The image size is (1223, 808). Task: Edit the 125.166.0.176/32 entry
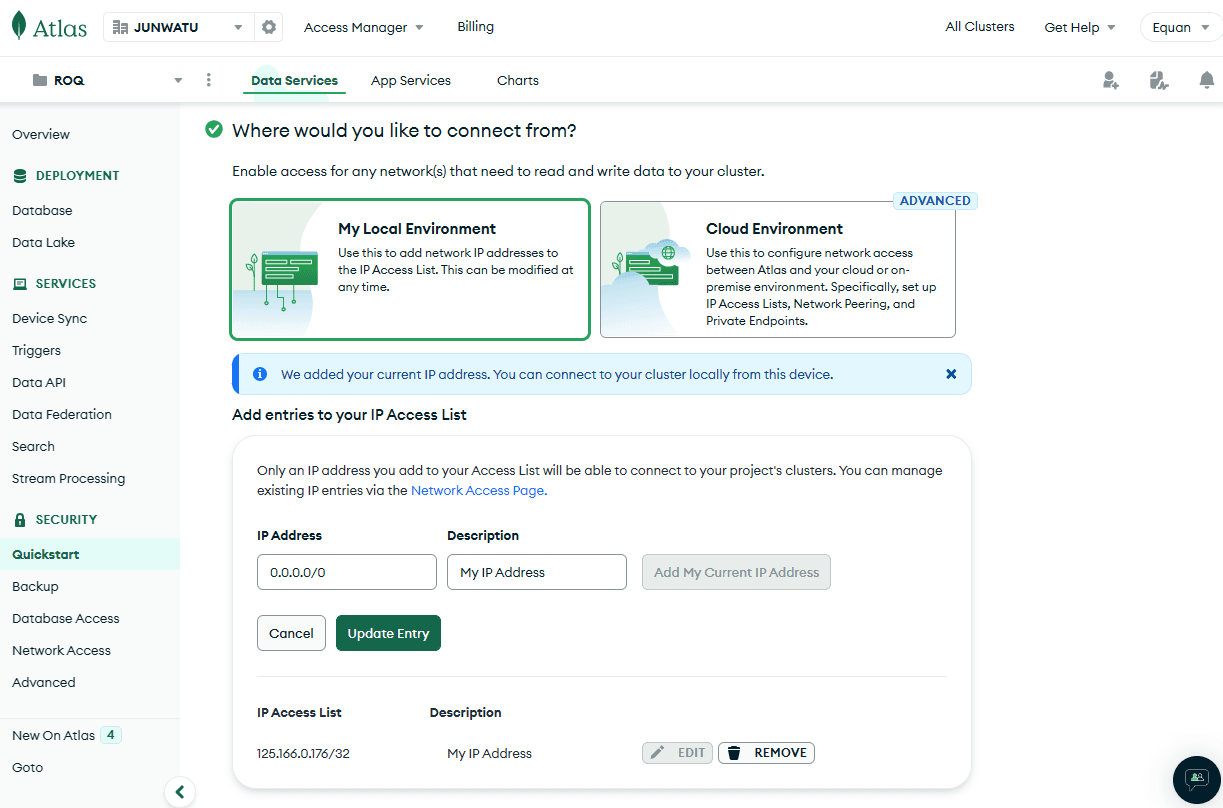coord(677,753)
